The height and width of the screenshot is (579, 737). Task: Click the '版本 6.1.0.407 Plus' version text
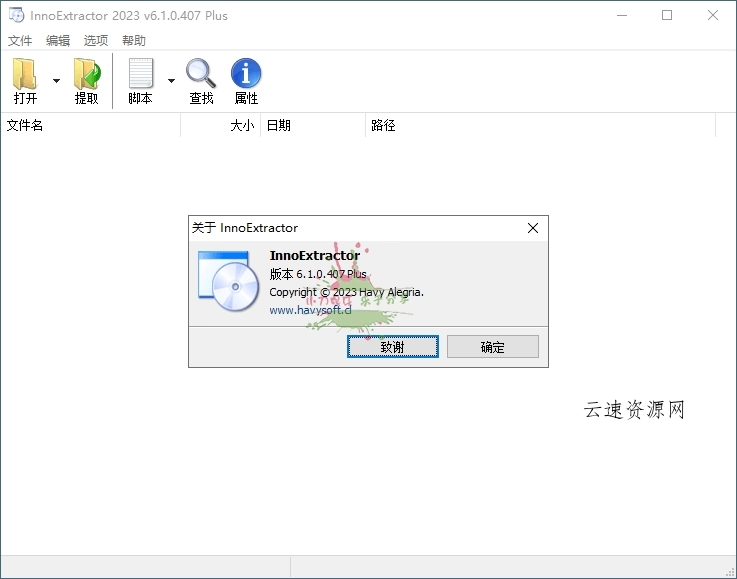coord(318,274)
